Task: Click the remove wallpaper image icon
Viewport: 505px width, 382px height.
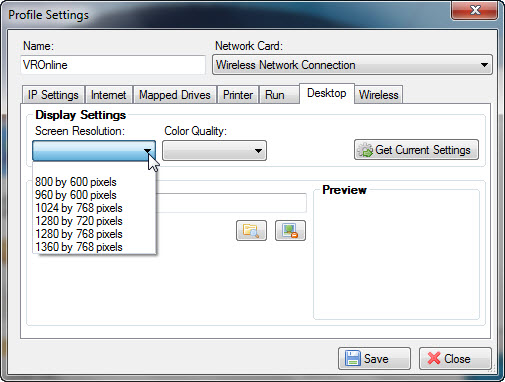Action: (x=290, y=230)
